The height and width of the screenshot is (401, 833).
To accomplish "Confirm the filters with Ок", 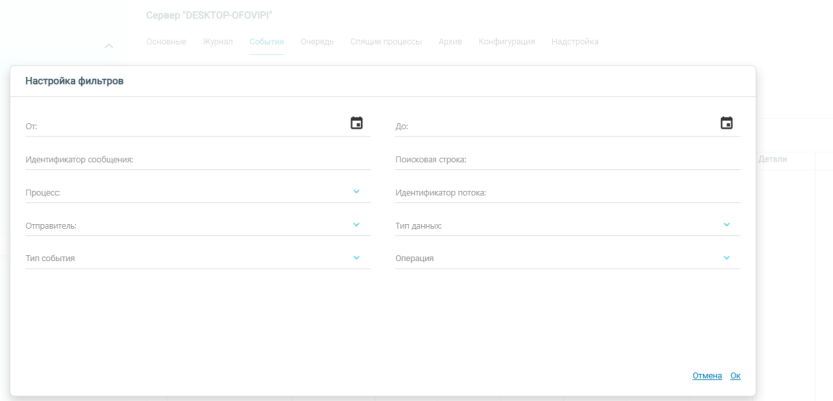I will tap(735, 376).
